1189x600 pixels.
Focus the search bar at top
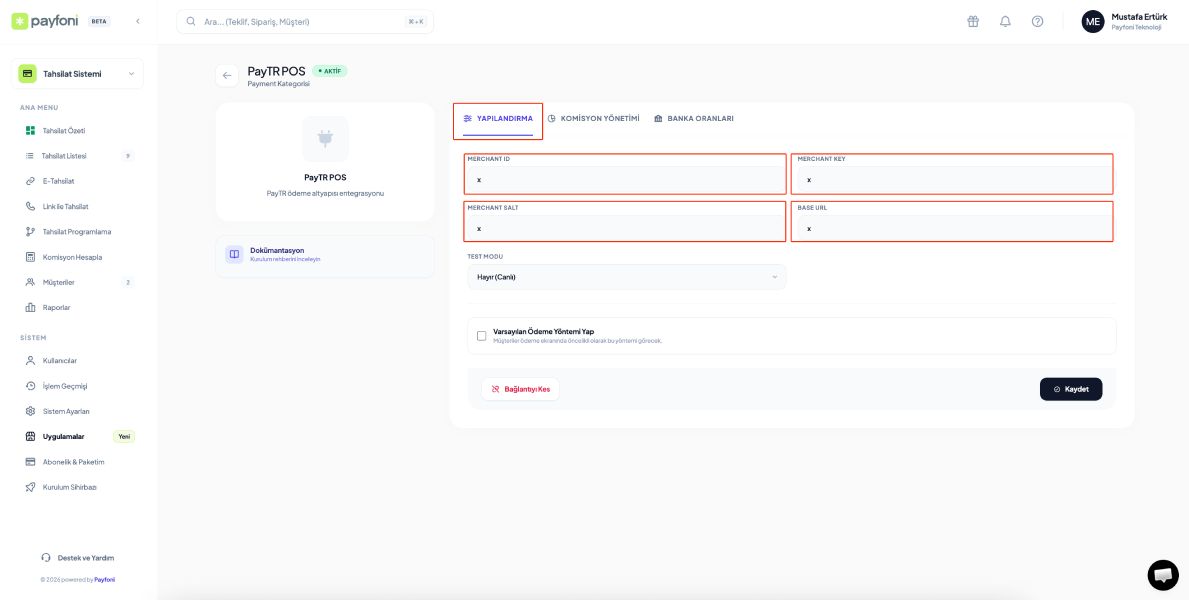pyautogui.click(x=305, y=21)
